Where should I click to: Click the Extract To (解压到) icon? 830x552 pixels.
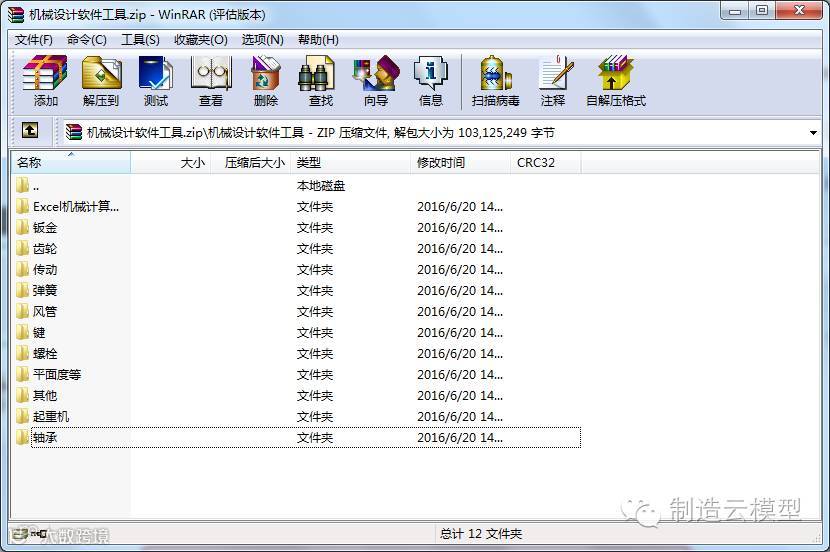[101, 81]
